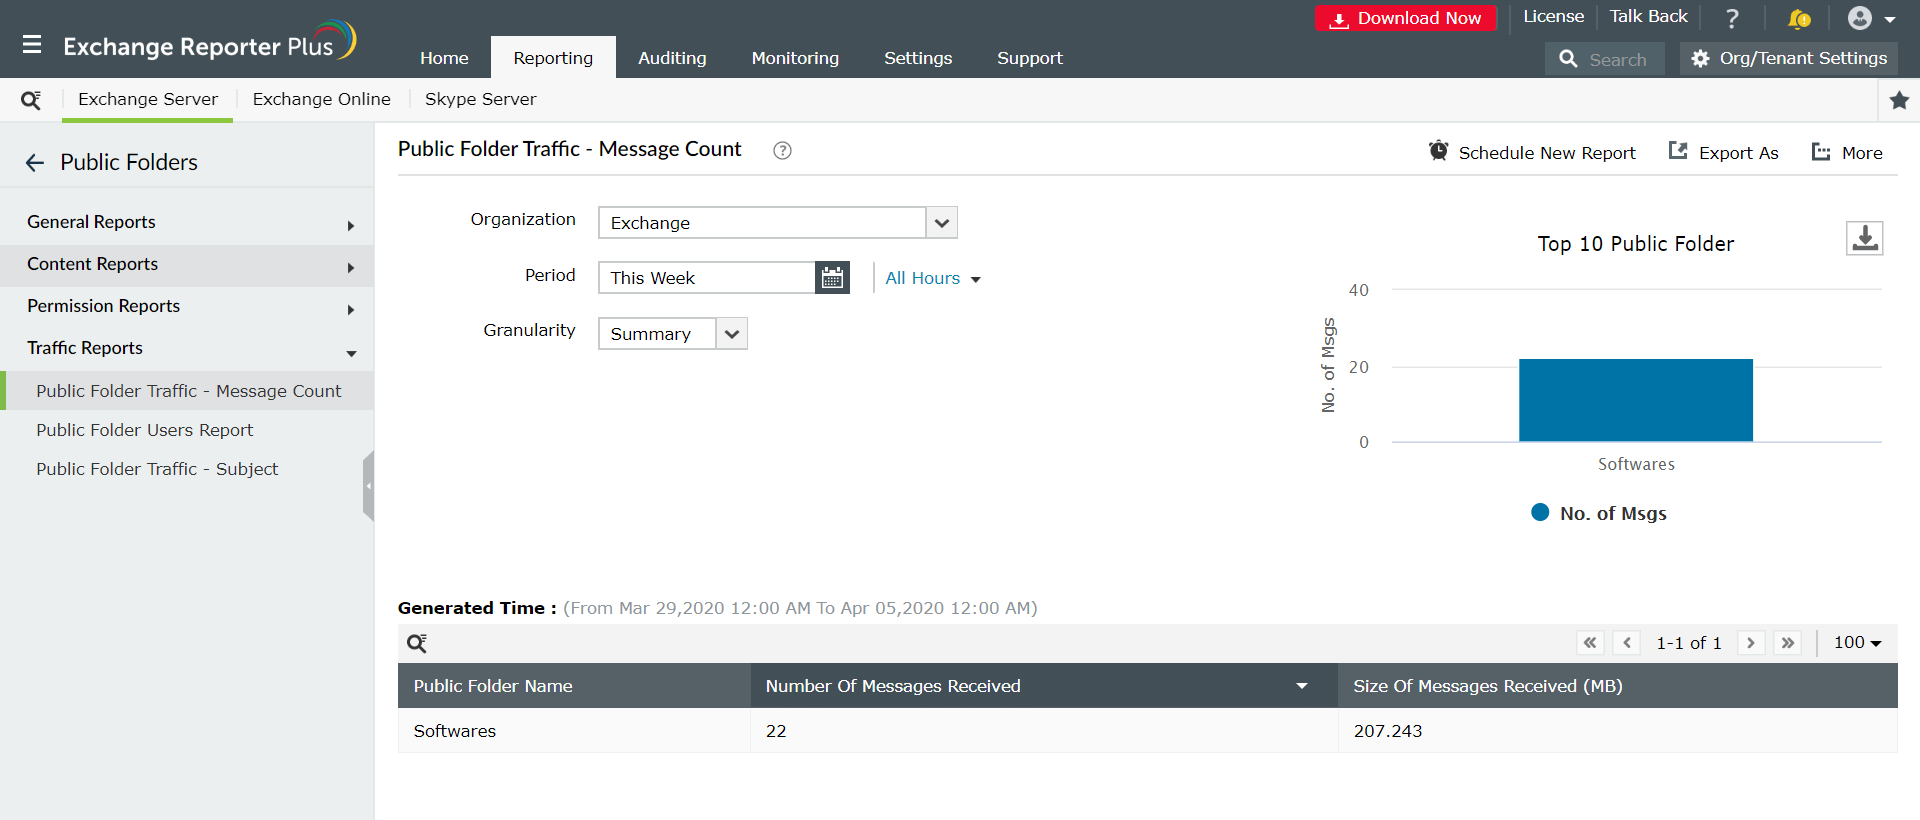Viewport: 1920px width, 820px height.
Task: Expand General Reports section
Action: tap(187, 222)
